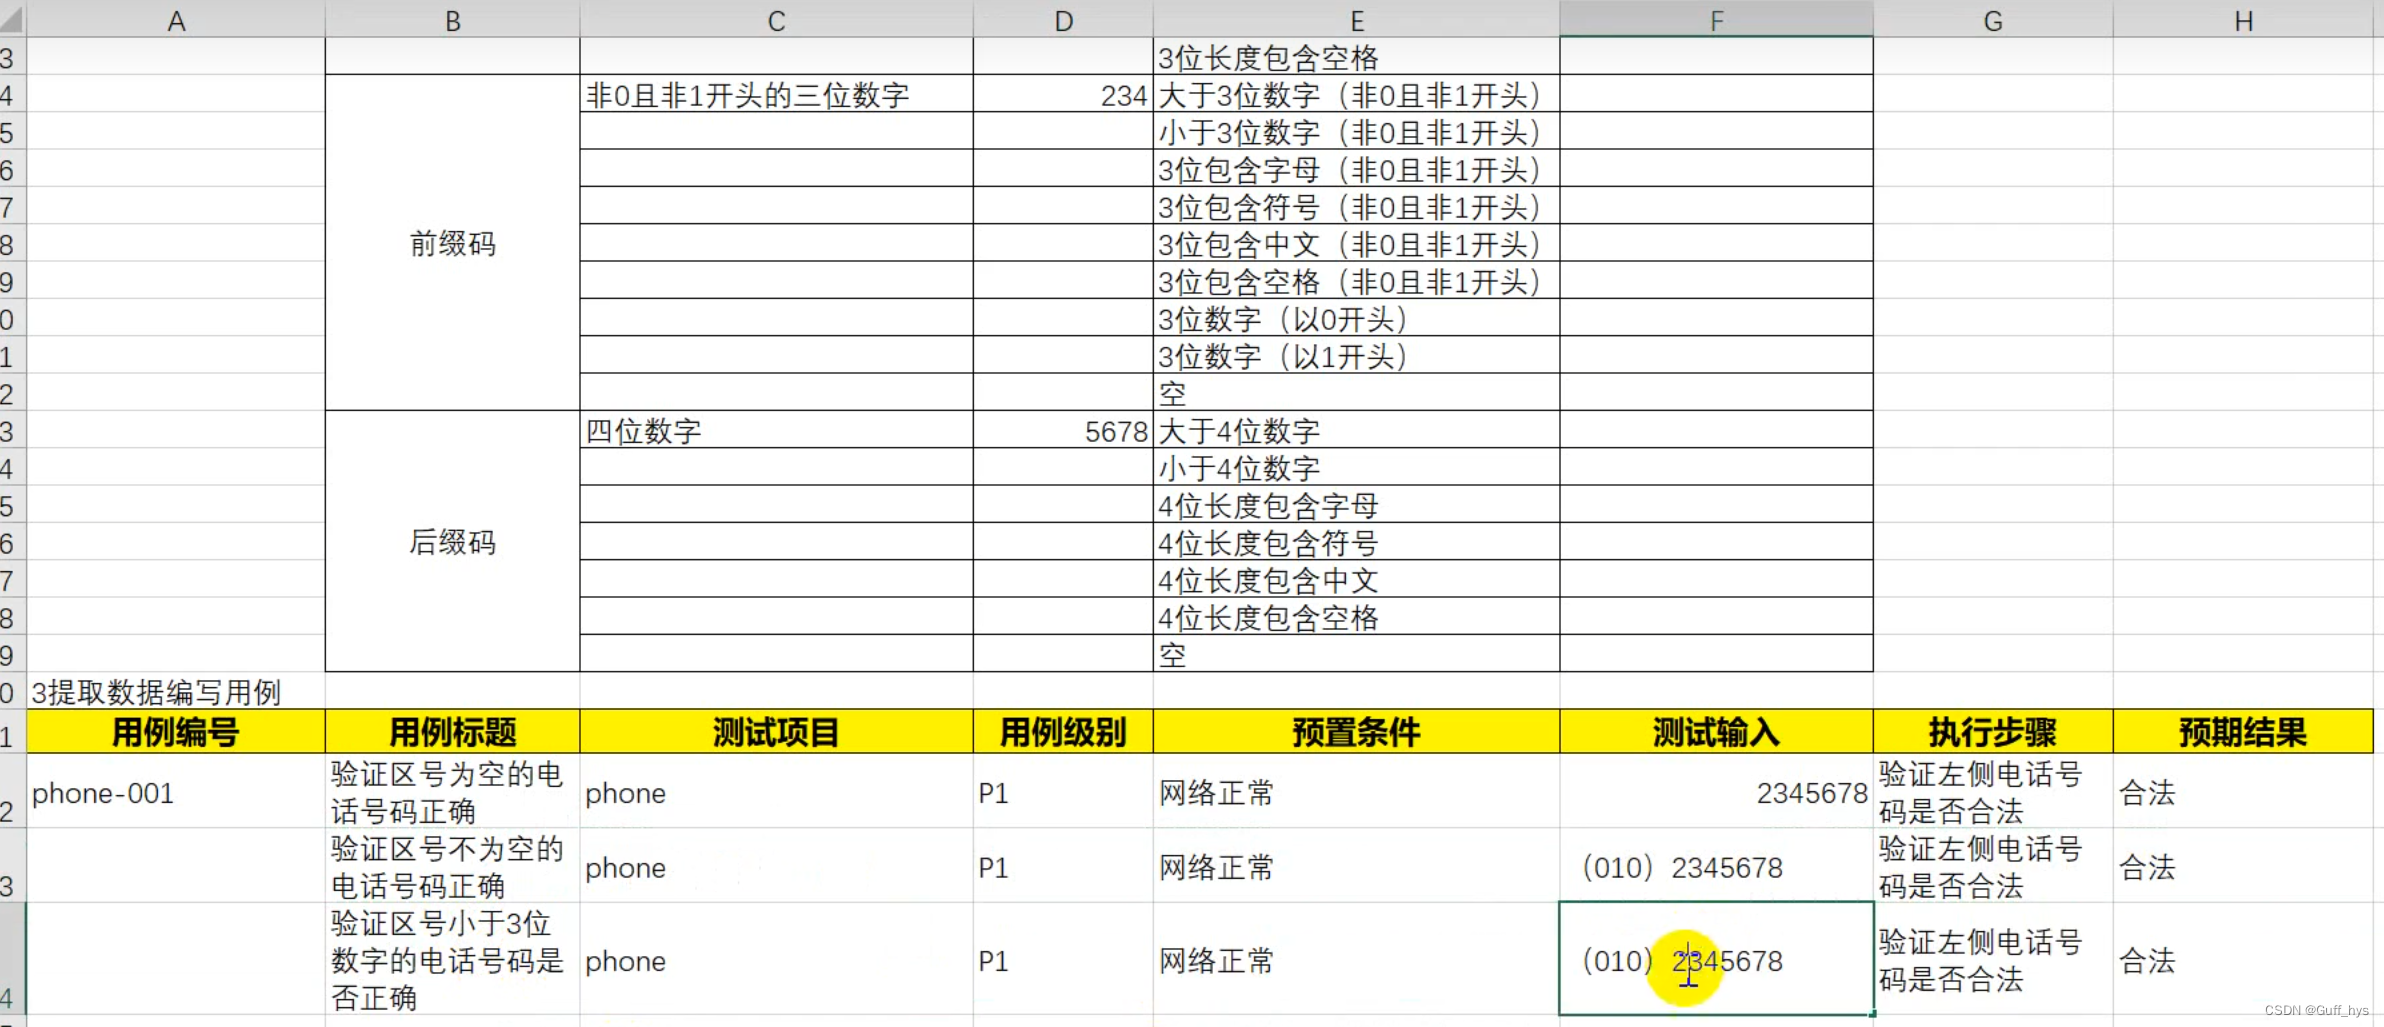
Task: Click '3位包含空格（非0且非1开头）' cell
Action: point(1356,280)
